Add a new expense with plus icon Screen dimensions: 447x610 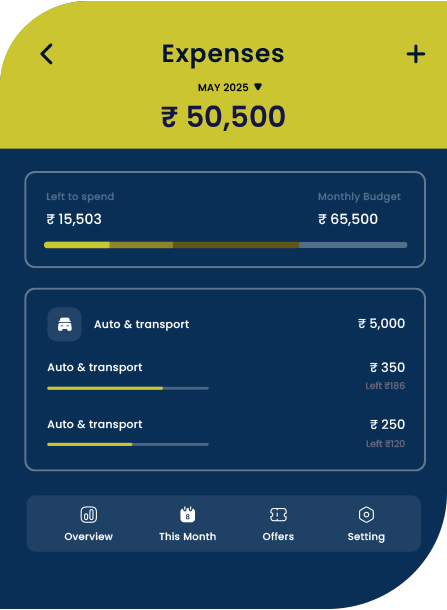pyautogui.click(x=415, y=54)
